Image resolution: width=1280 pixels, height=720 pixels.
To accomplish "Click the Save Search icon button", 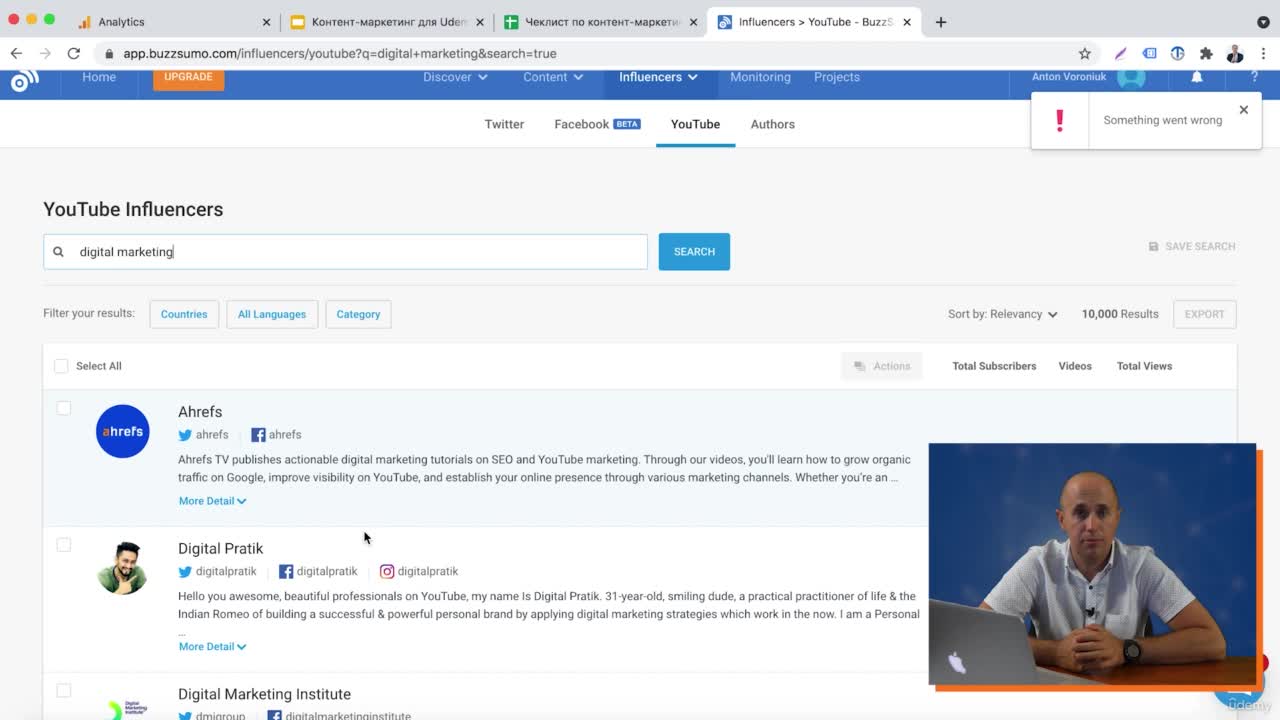I will click(1192, 246).
